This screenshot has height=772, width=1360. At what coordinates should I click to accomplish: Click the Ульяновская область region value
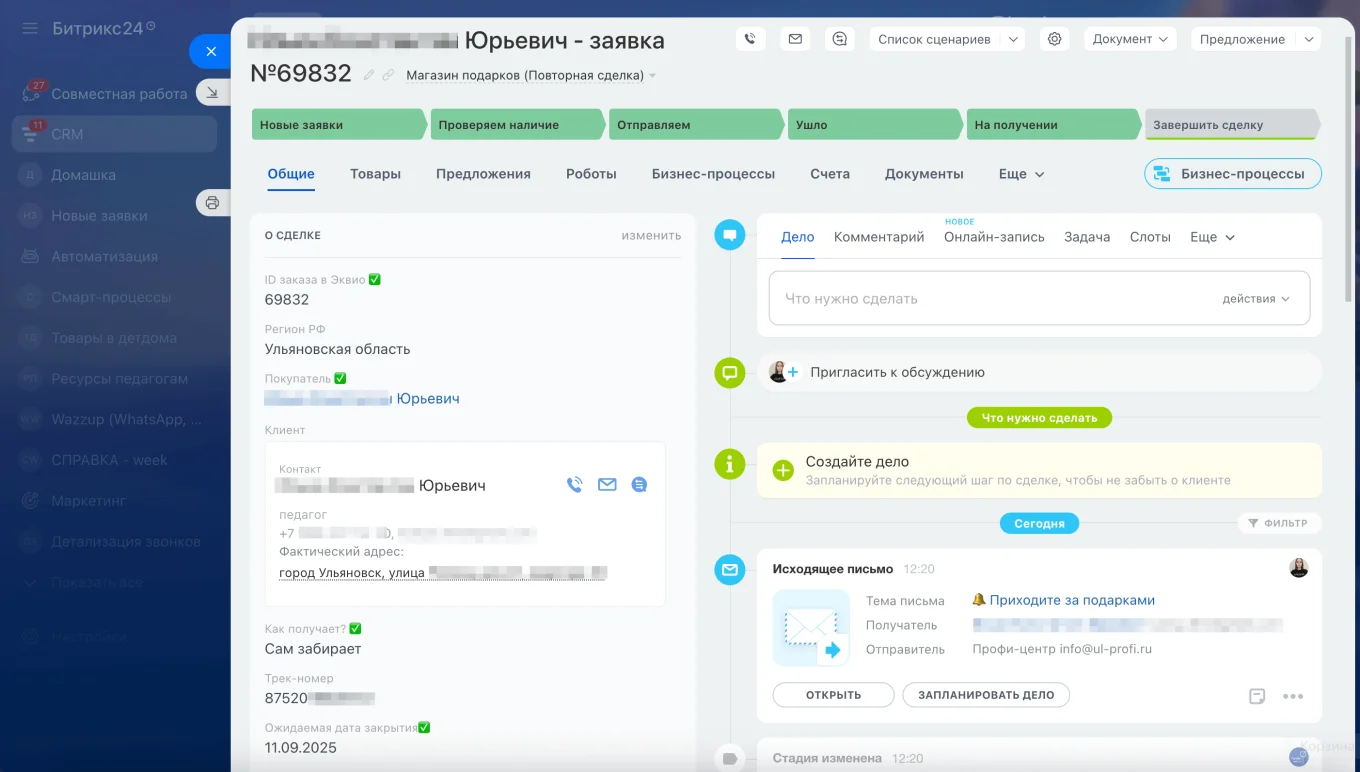(337, 349)
